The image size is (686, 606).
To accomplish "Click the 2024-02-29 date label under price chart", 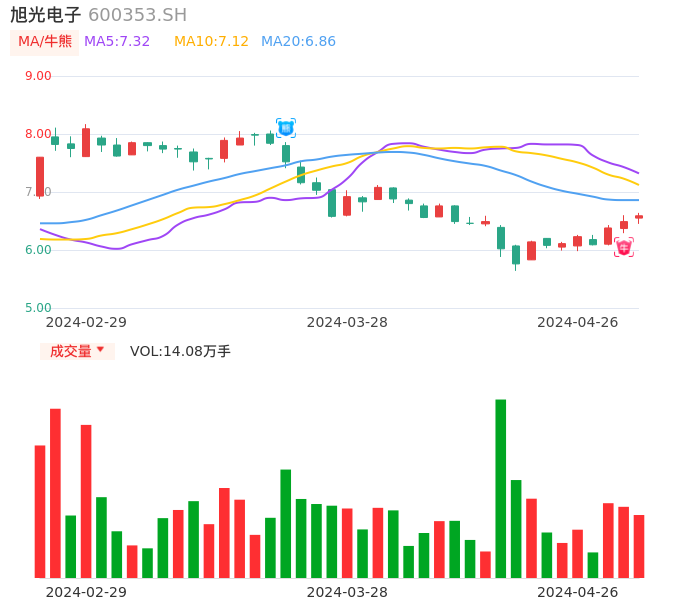I will point(86,322).
